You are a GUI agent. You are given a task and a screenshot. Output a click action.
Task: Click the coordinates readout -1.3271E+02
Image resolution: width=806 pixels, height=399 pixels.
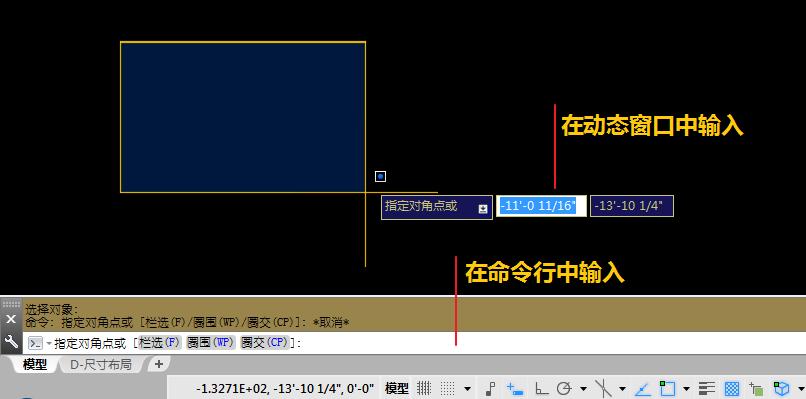pyautogui.click(x=286, y=388)
